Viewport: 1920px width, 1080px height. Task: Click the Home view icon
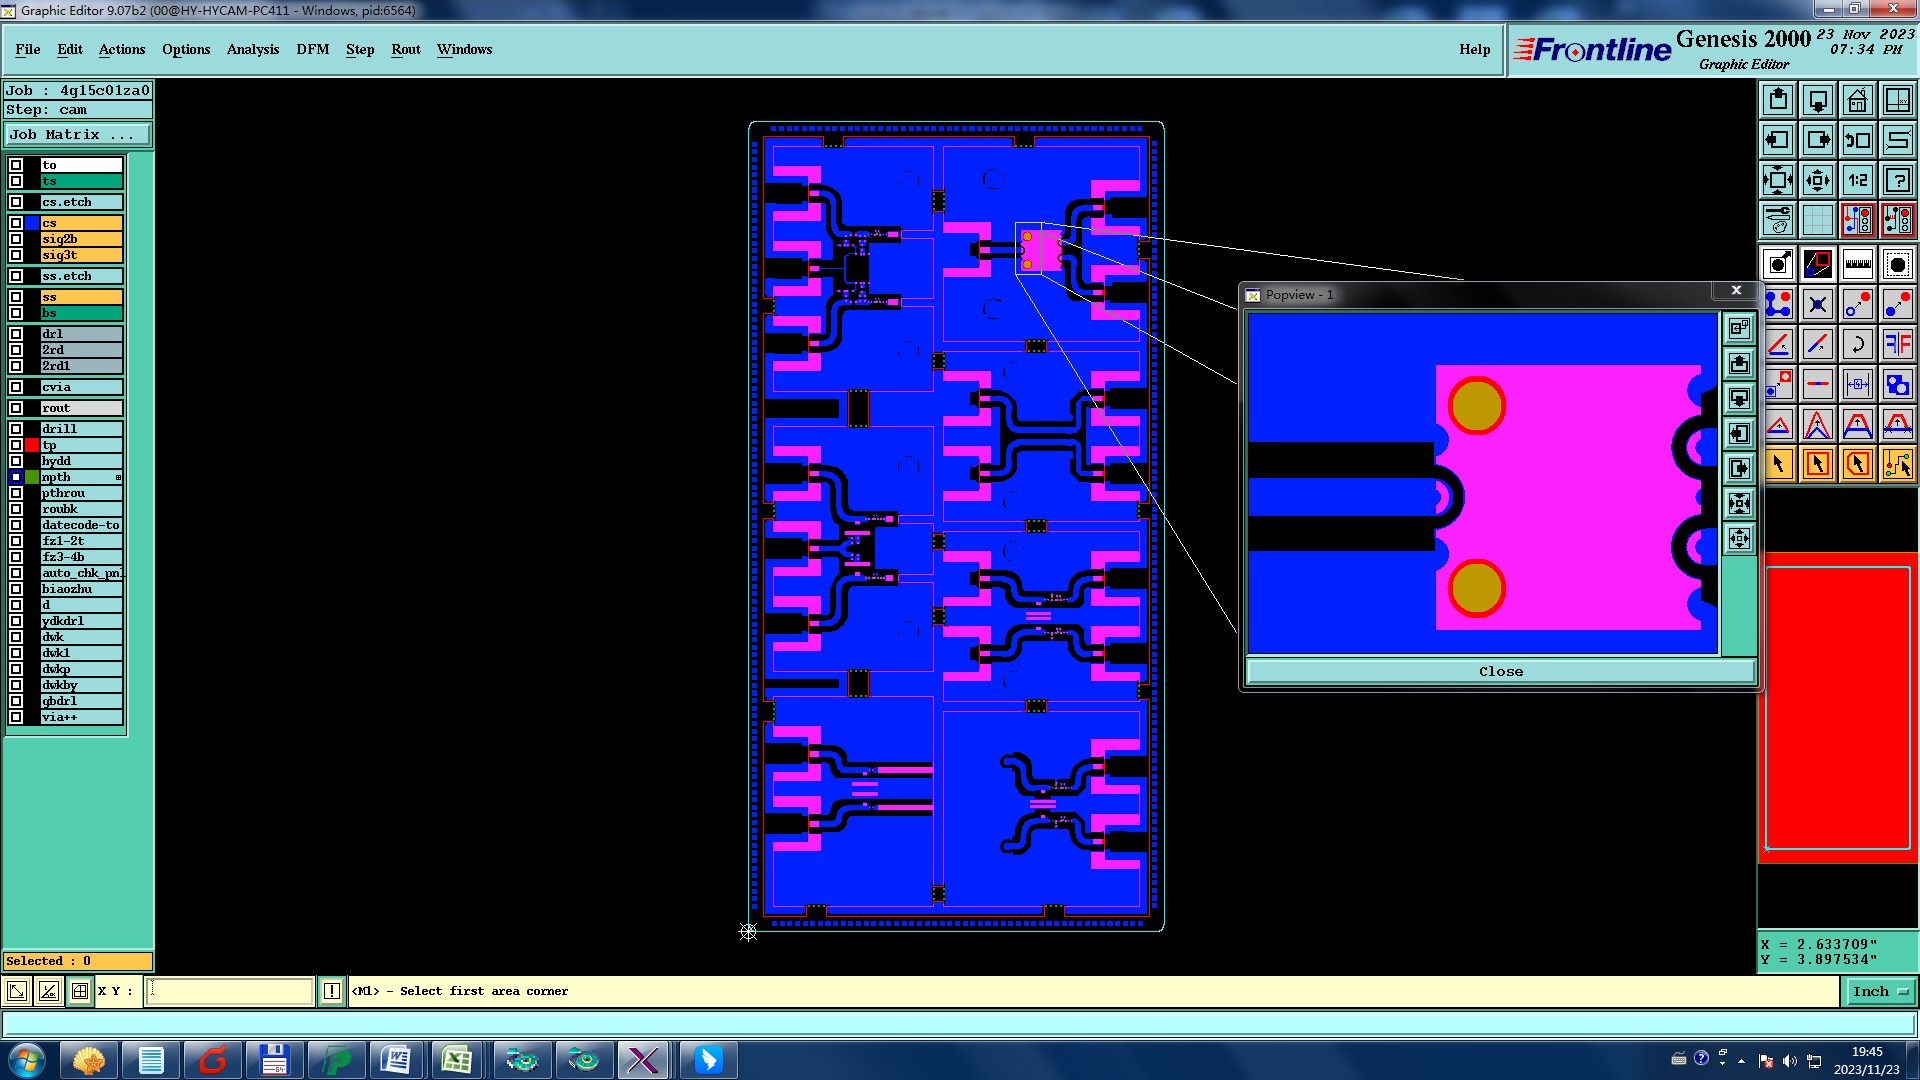point(1857,100)
